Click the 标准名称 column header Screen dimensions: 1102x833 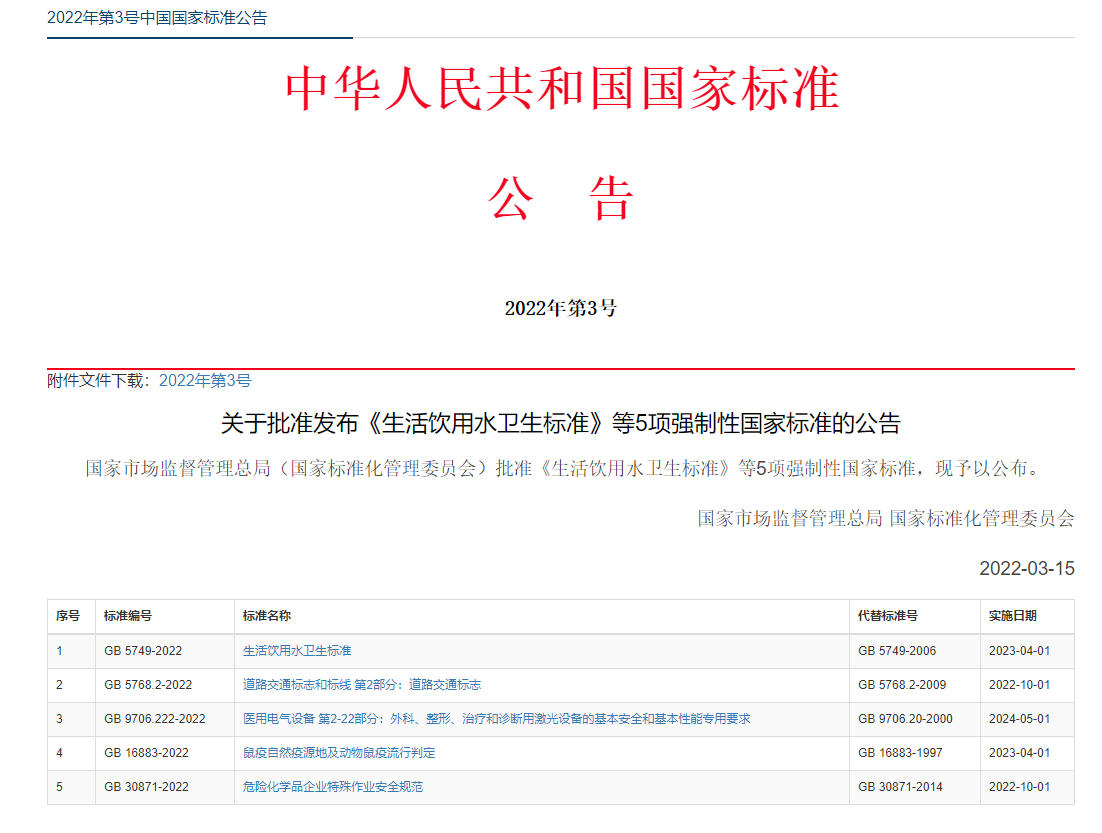pyautogui.click(x=267, y=616)
